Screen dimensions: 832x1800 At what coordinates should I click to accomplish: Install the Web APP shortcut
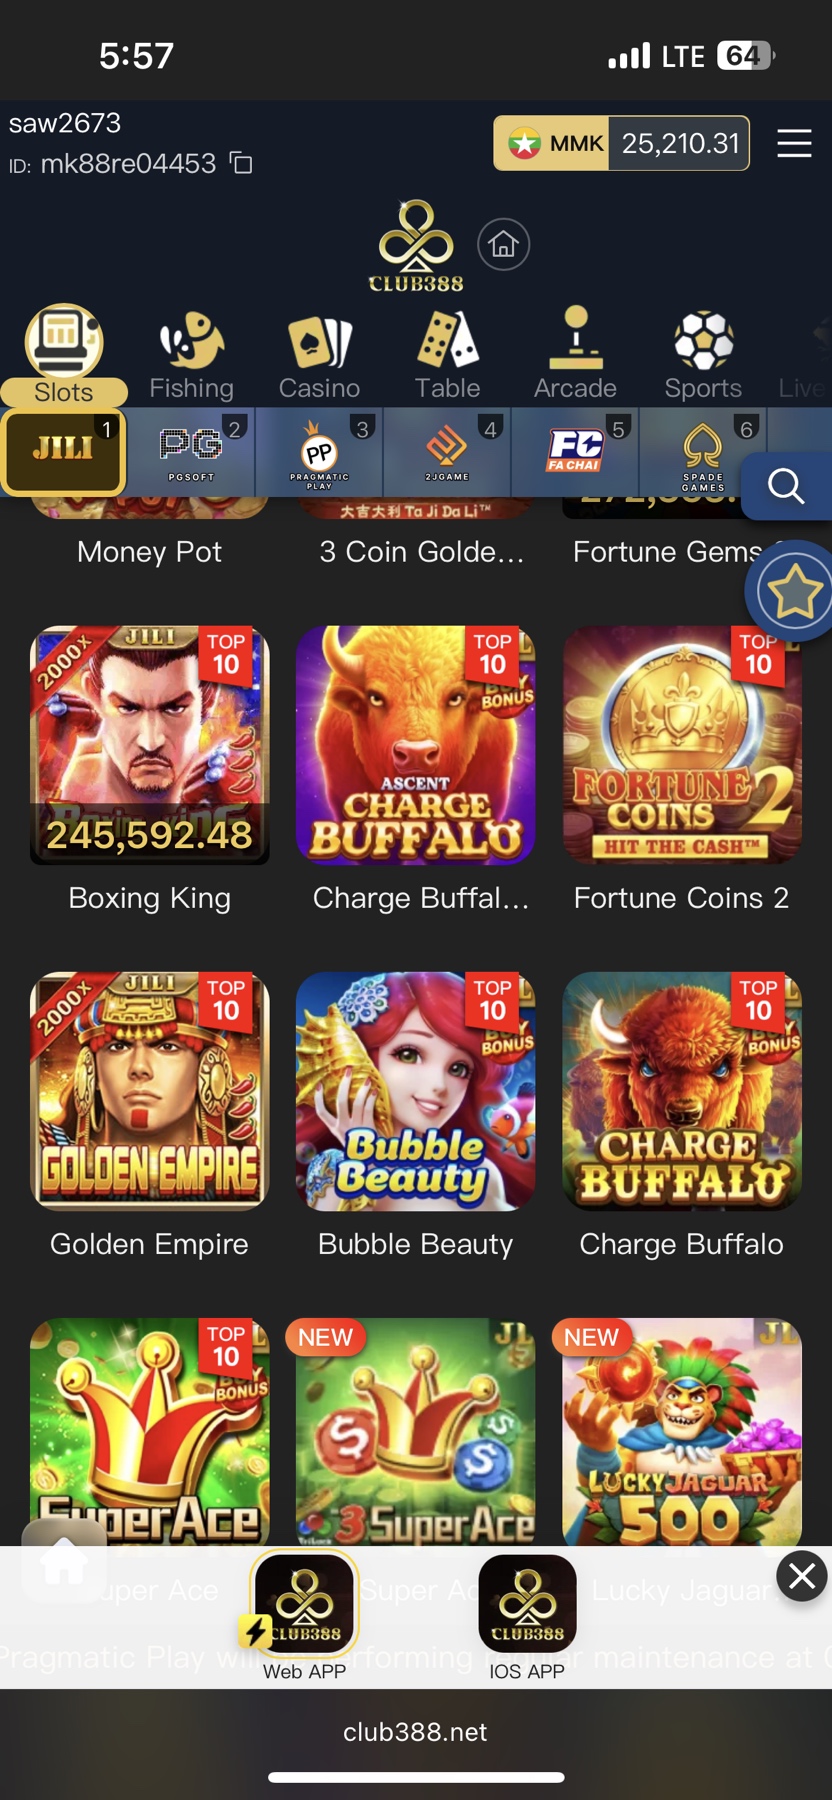304,1614
